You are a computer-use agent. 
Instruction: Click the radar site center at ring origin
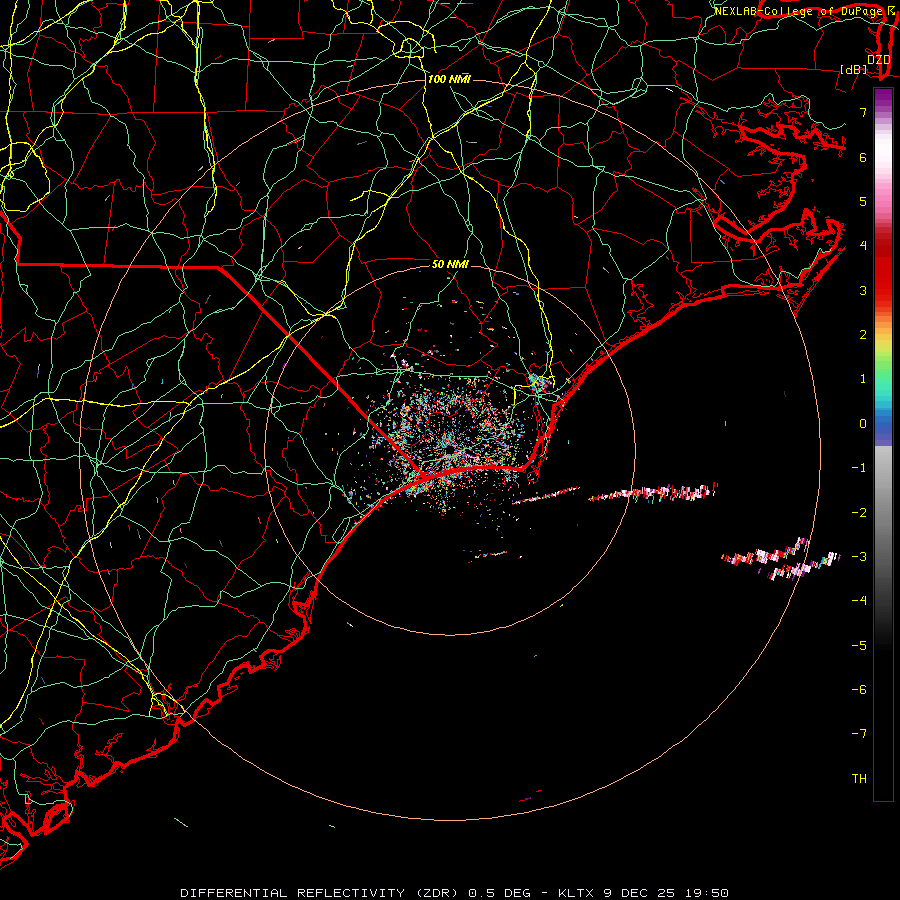pyautogui.click(x=449, y=451)
